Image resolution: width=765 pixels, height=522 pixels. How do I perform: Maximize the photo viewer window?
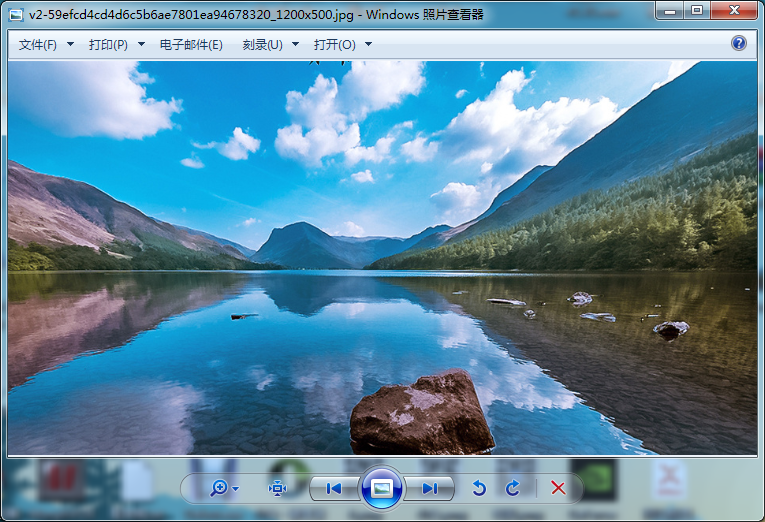[x=696, y=10]
